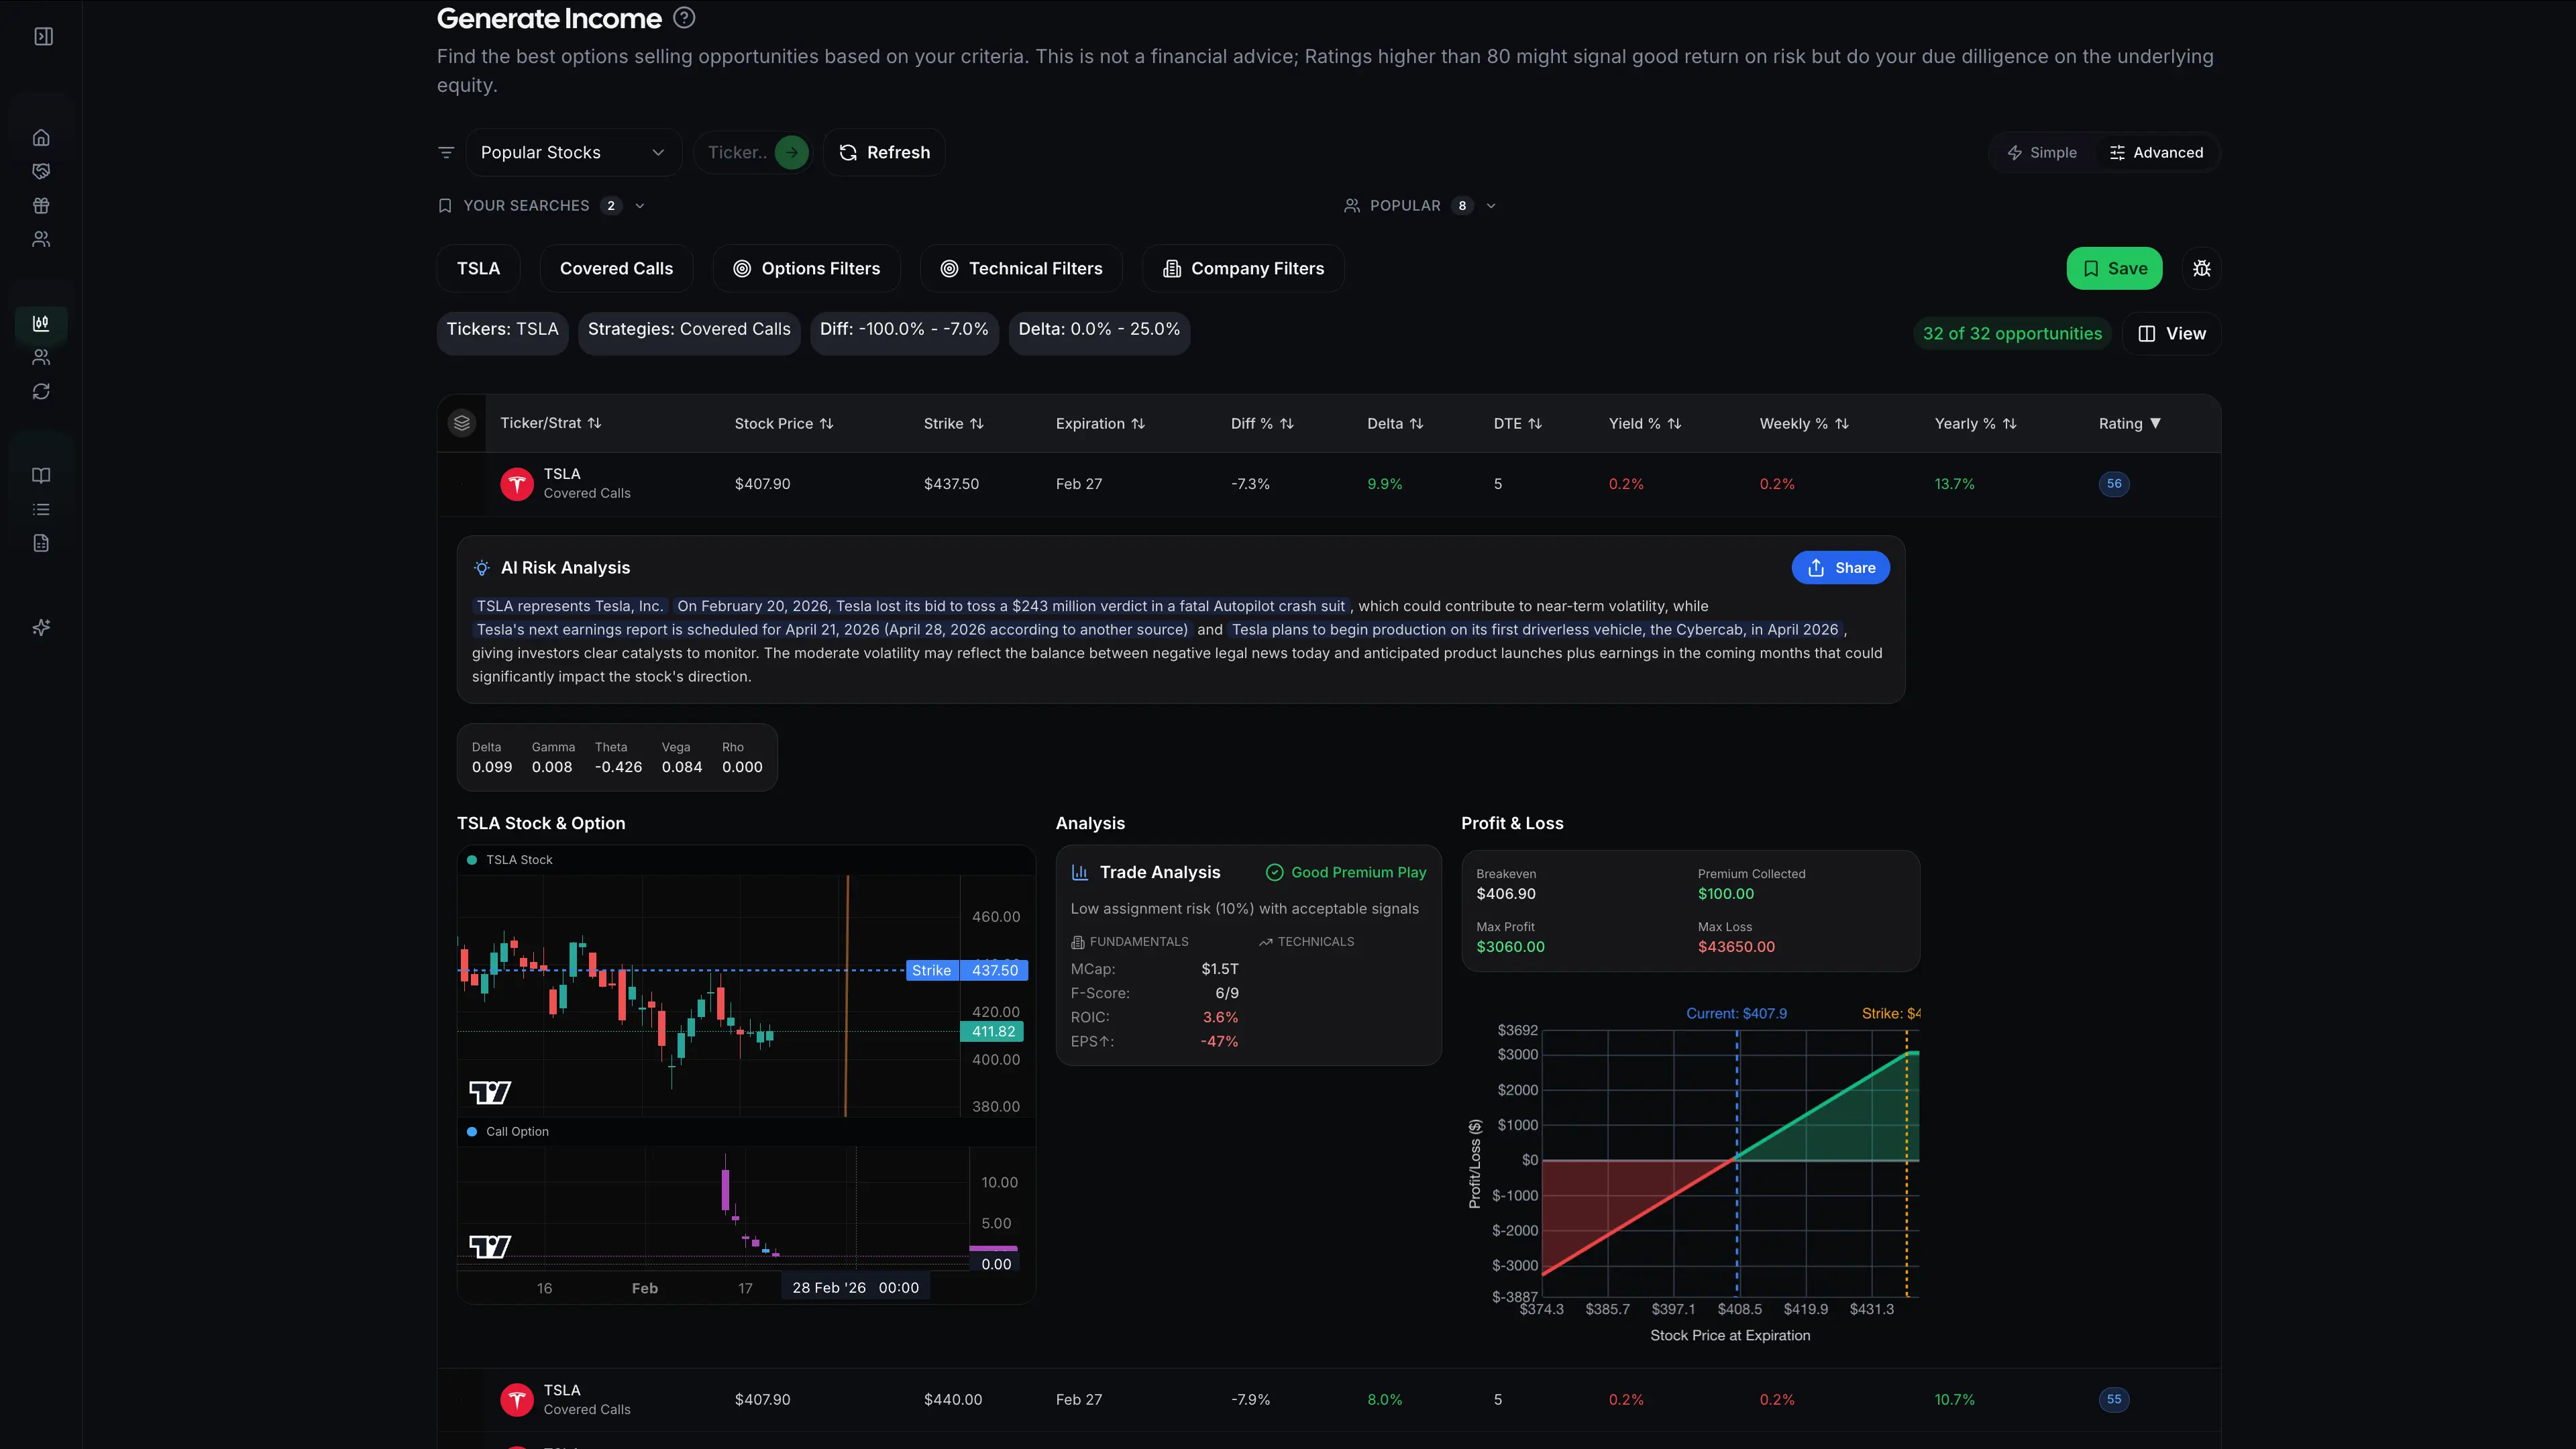
Task: Open the TSLA ticker filter tab
Action: click(x=478, y=268)
